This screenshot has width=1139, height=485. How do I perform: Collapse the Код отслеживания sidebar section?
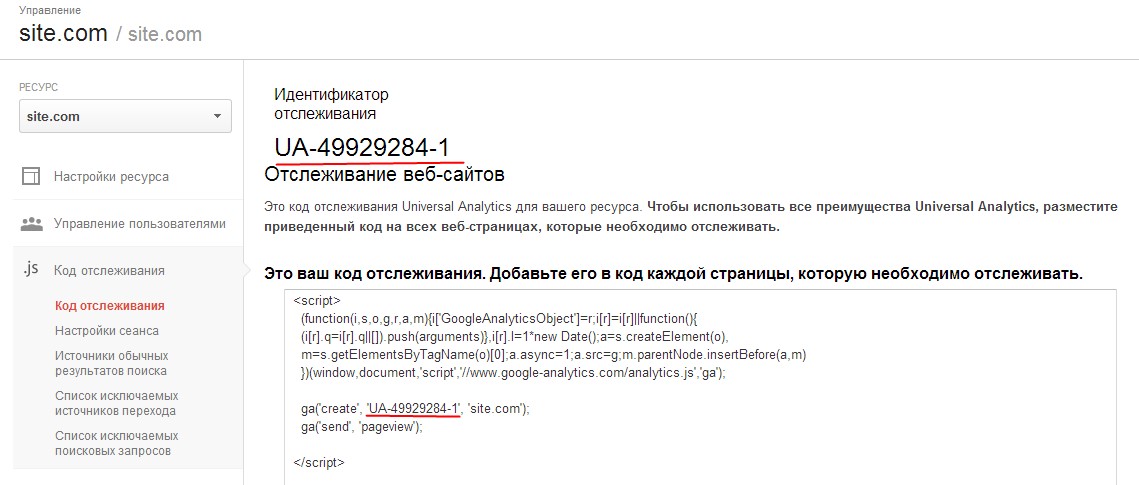(x=109, y=270)
